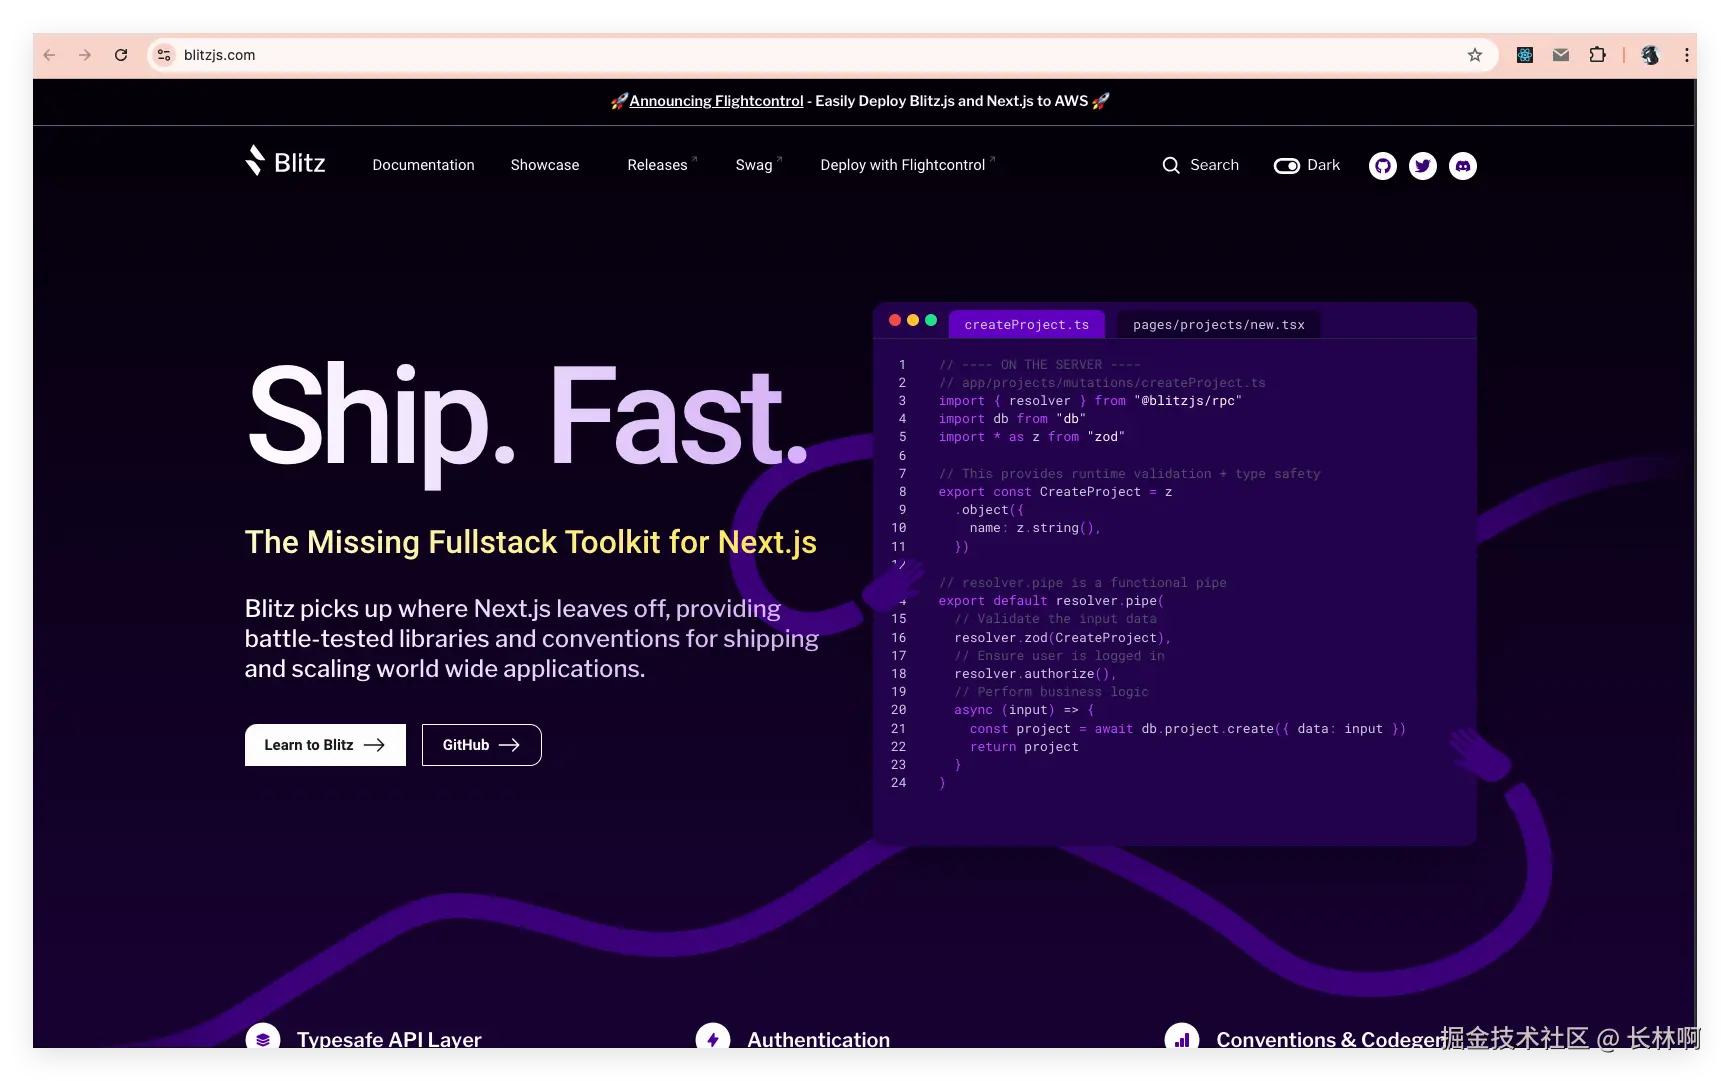
Task: Reload the blitzjs.com page
Action: [121, 55]
